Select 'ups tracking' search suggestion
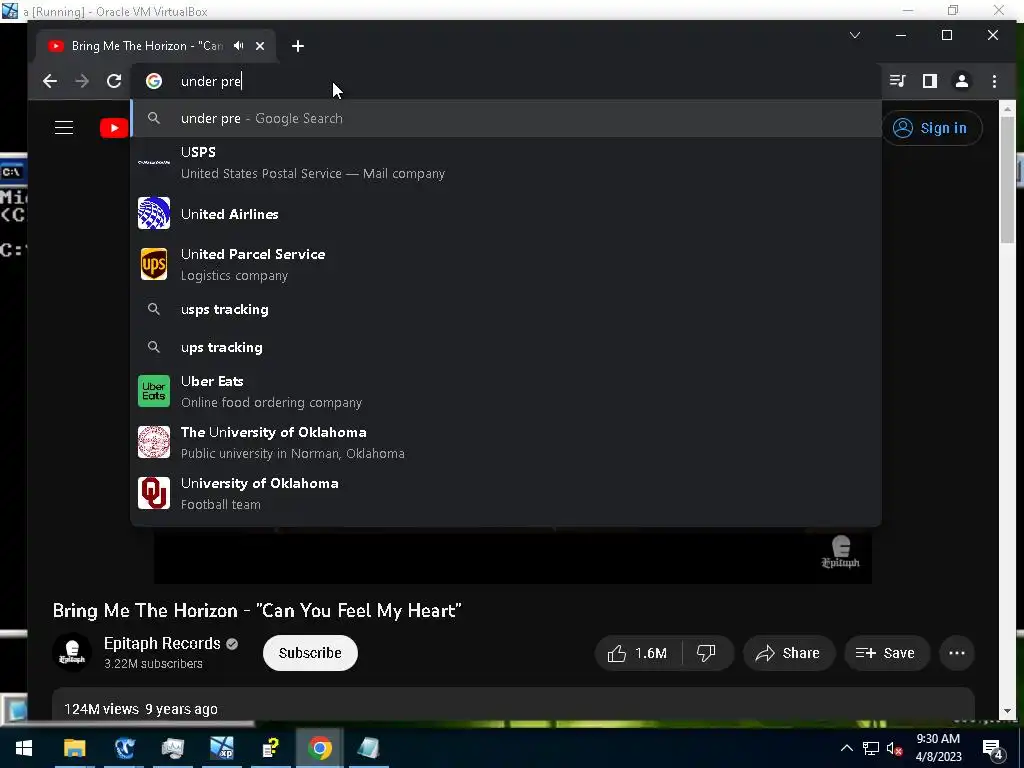The width and height of the screenshot is (1024, 768). [506, 347]
